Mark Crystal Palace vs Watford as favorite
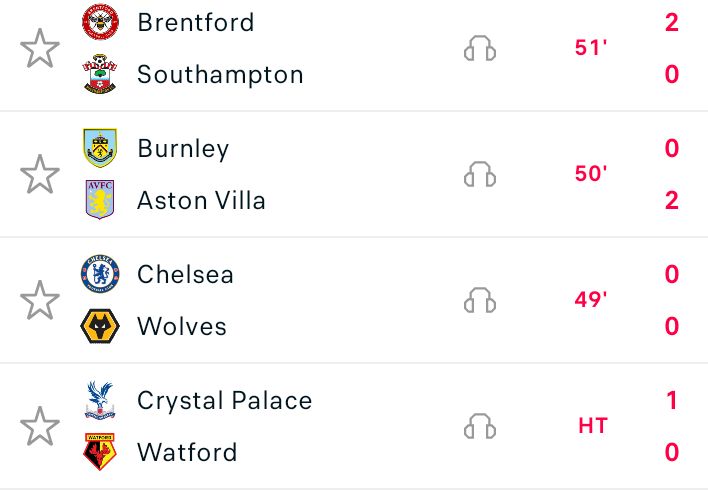Image resolution: width=708 pixels, height=492 pixels. [40, 426]
